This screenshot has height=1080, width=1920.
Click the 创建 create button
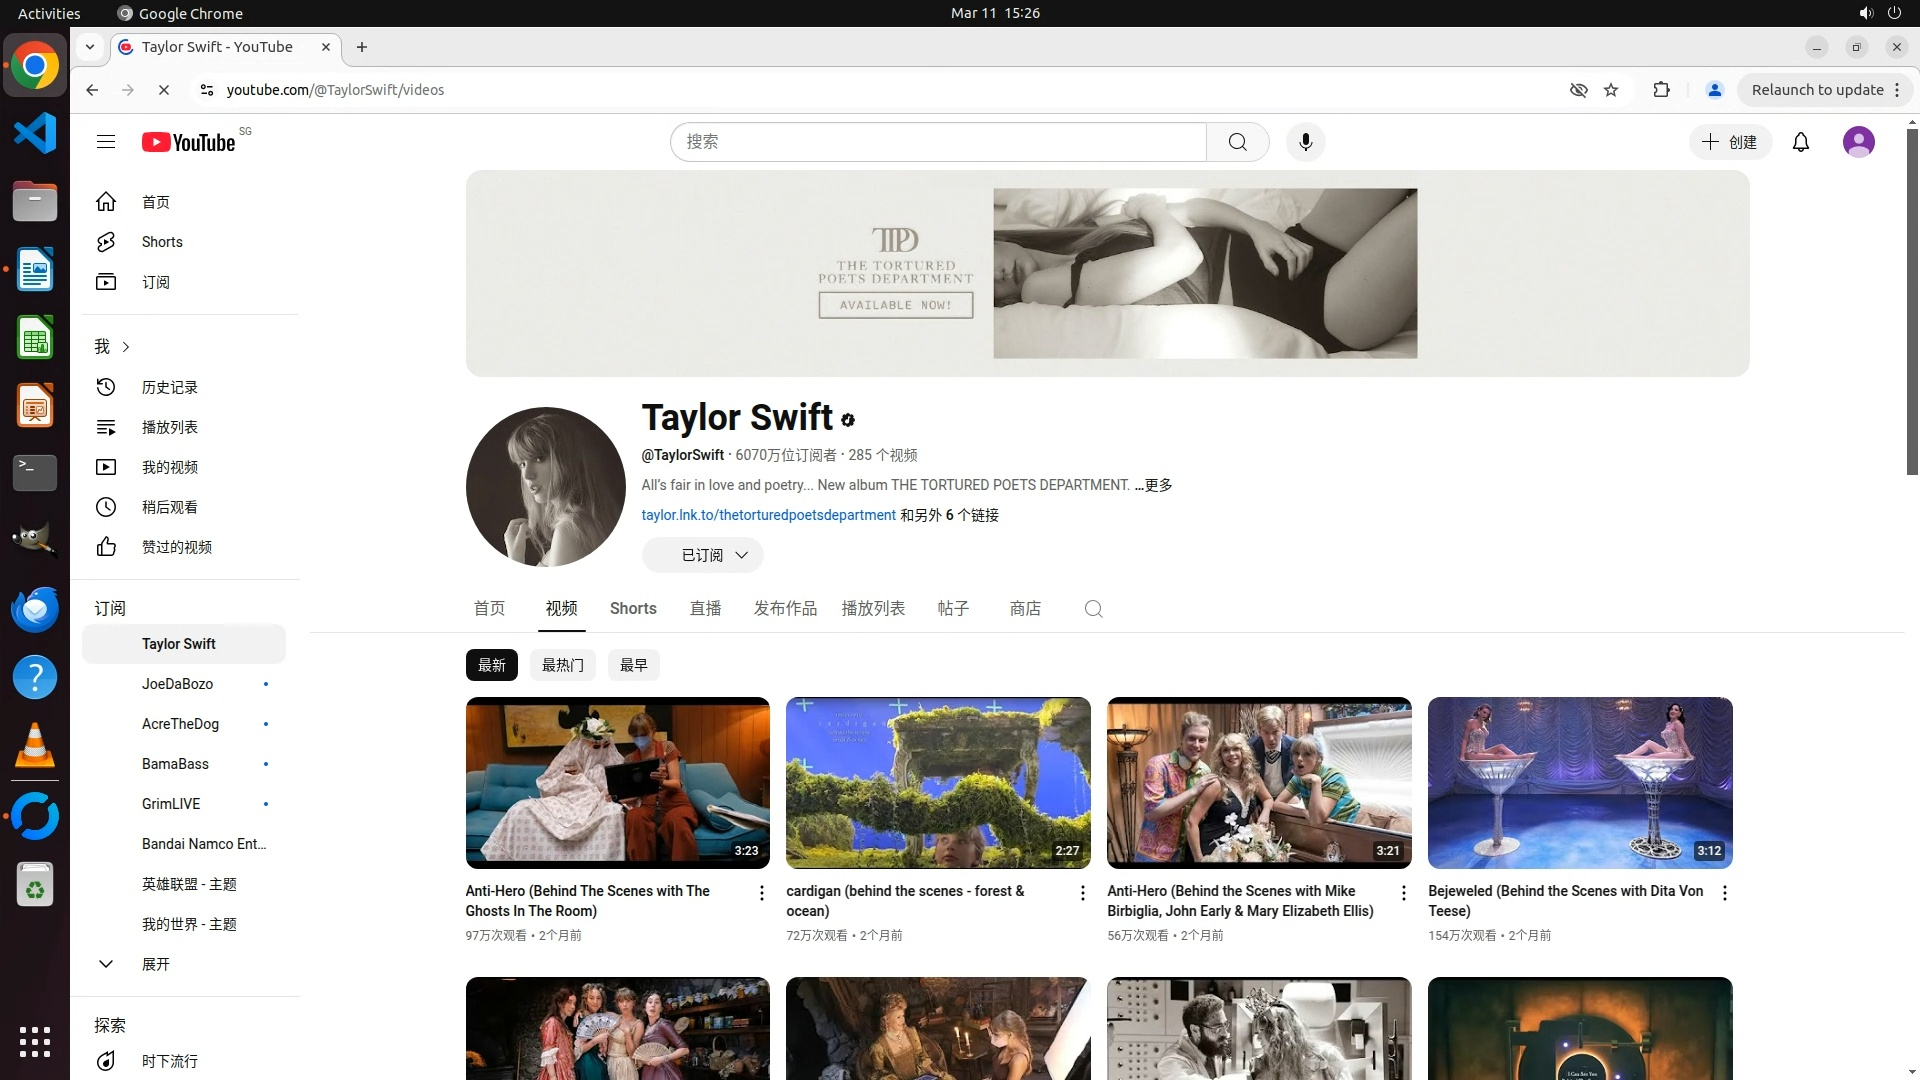point(1730,142)
